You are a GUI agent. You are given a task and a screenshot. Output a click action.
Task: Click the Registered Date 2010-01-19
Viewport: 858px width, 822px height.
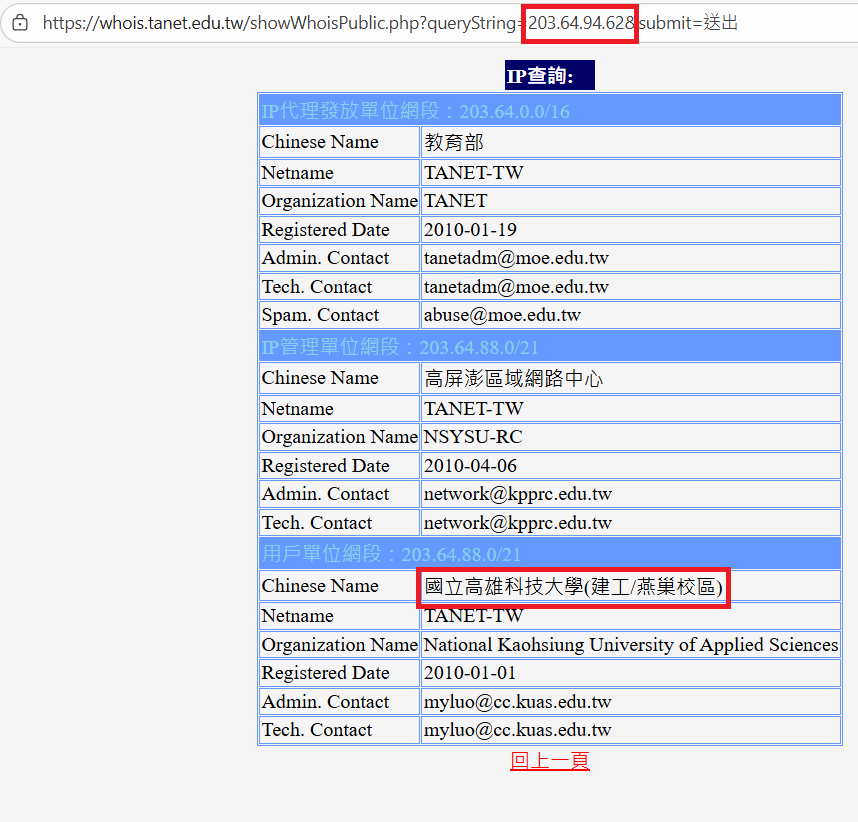point(470,230)
